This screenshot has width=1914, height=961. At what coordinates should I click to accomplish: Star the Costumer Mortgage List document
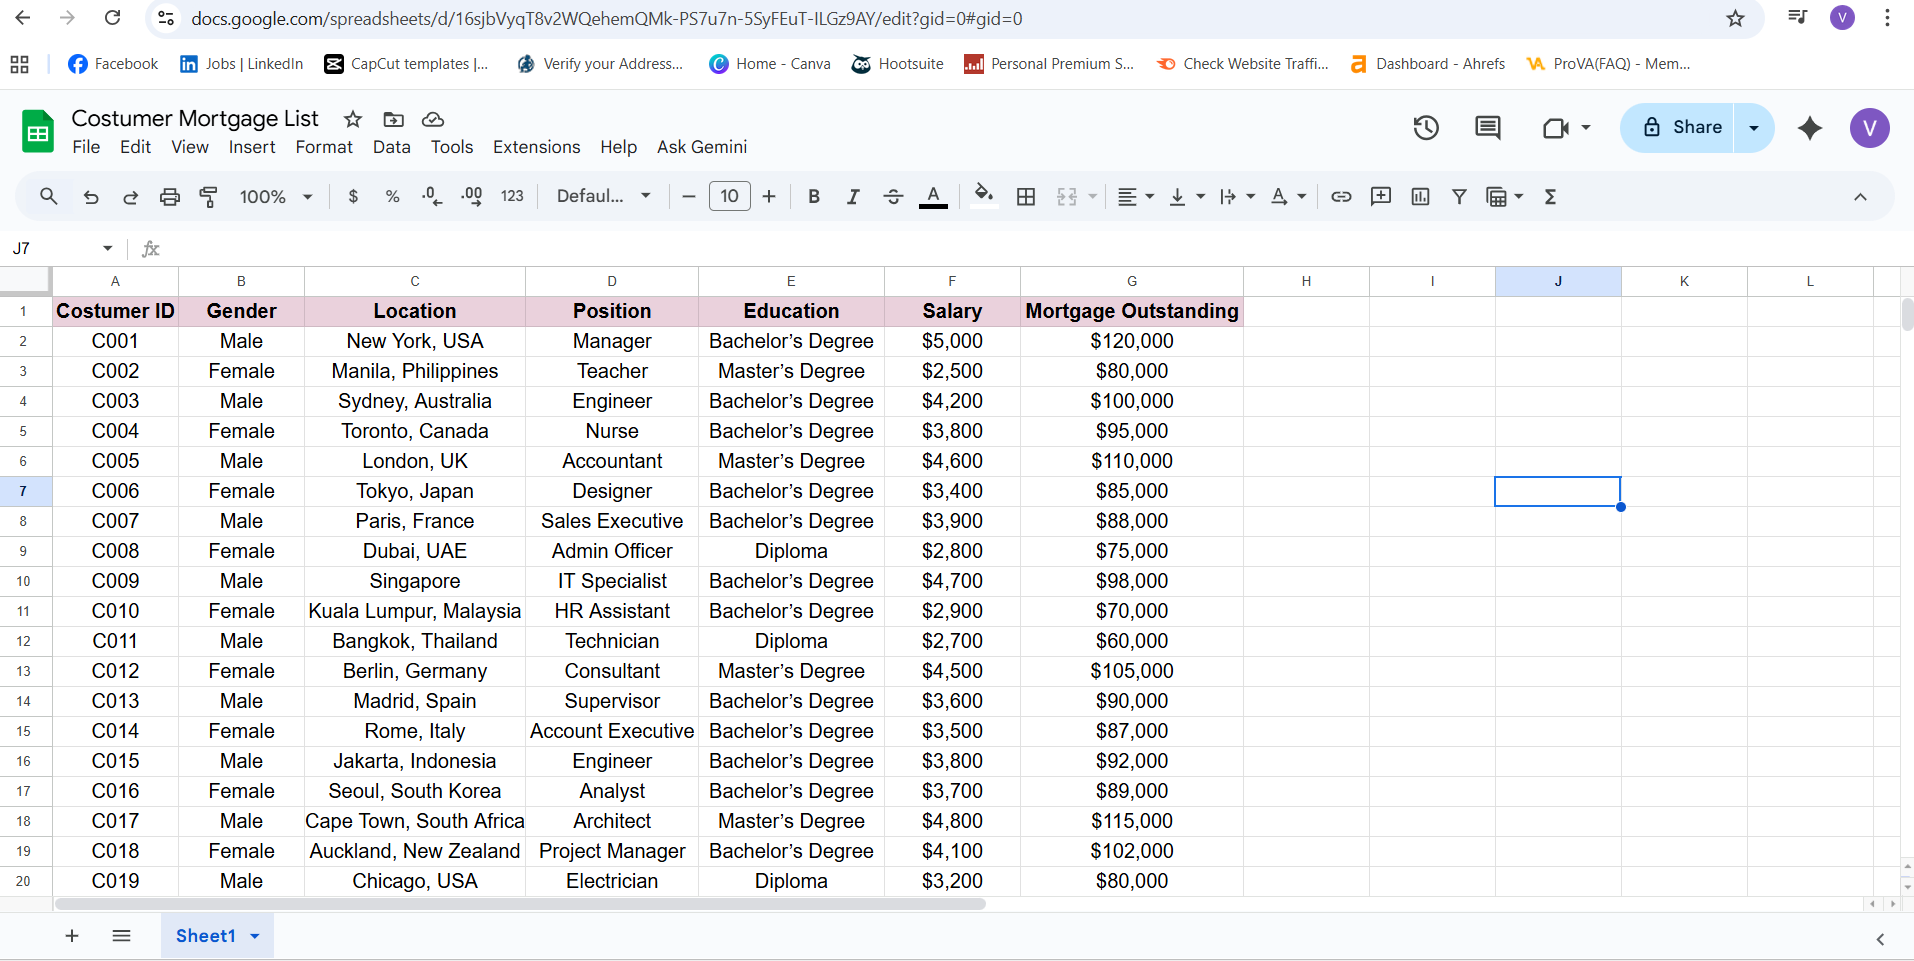pos(353,120)
